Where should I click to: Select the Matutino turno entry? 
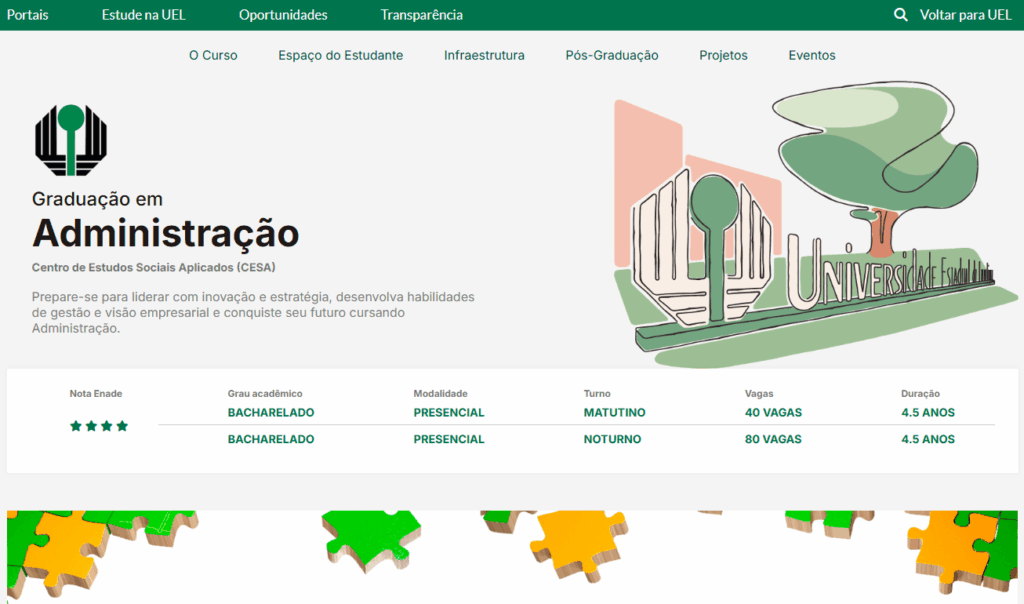614,413
